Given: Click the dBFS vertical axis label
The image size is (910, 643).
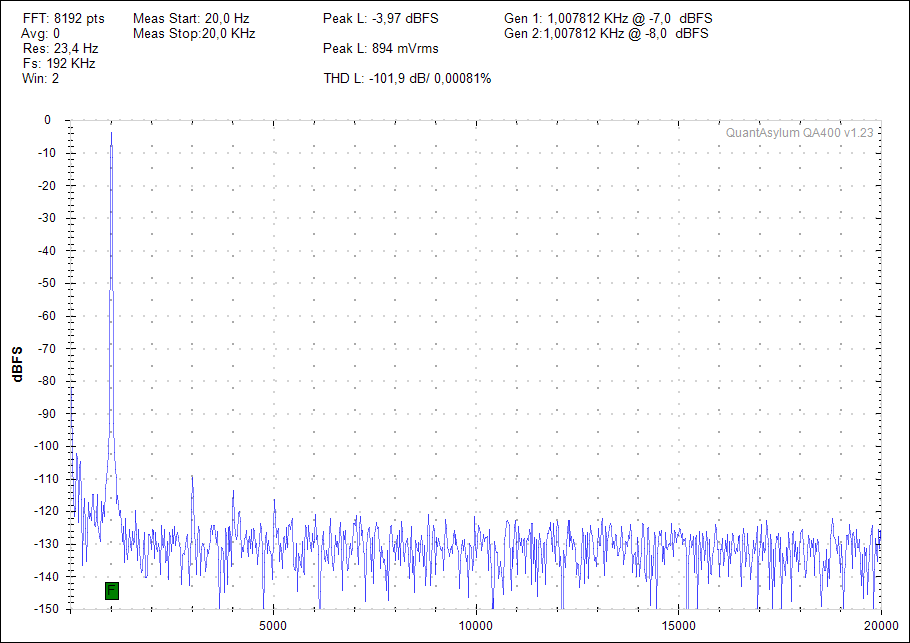Looking at the screenshot, I should pyautogui.click(x=17, y=364).
